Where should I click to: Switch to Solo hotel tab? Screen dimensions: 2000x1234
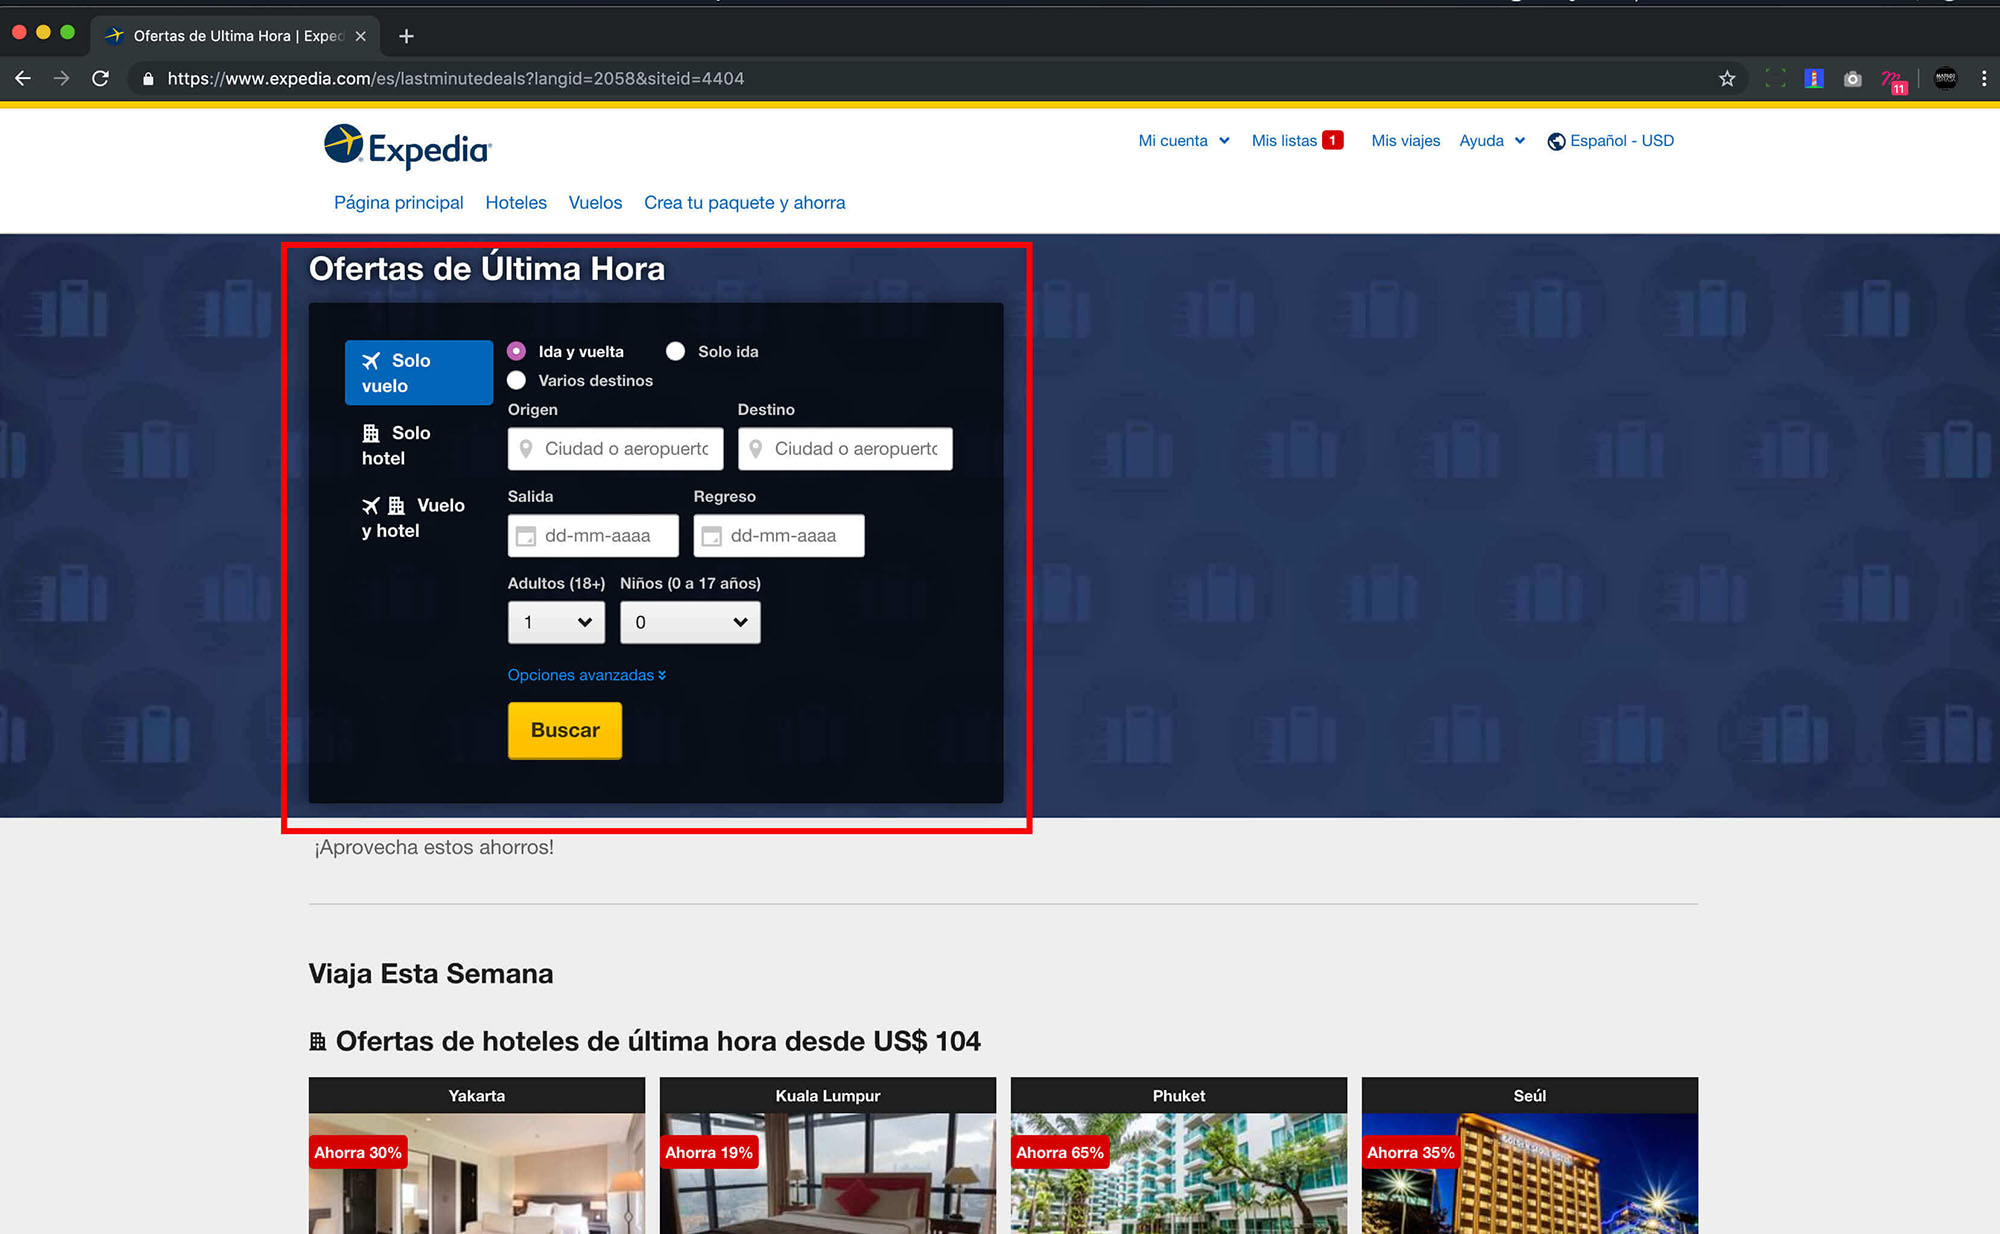tap(397, 445)
